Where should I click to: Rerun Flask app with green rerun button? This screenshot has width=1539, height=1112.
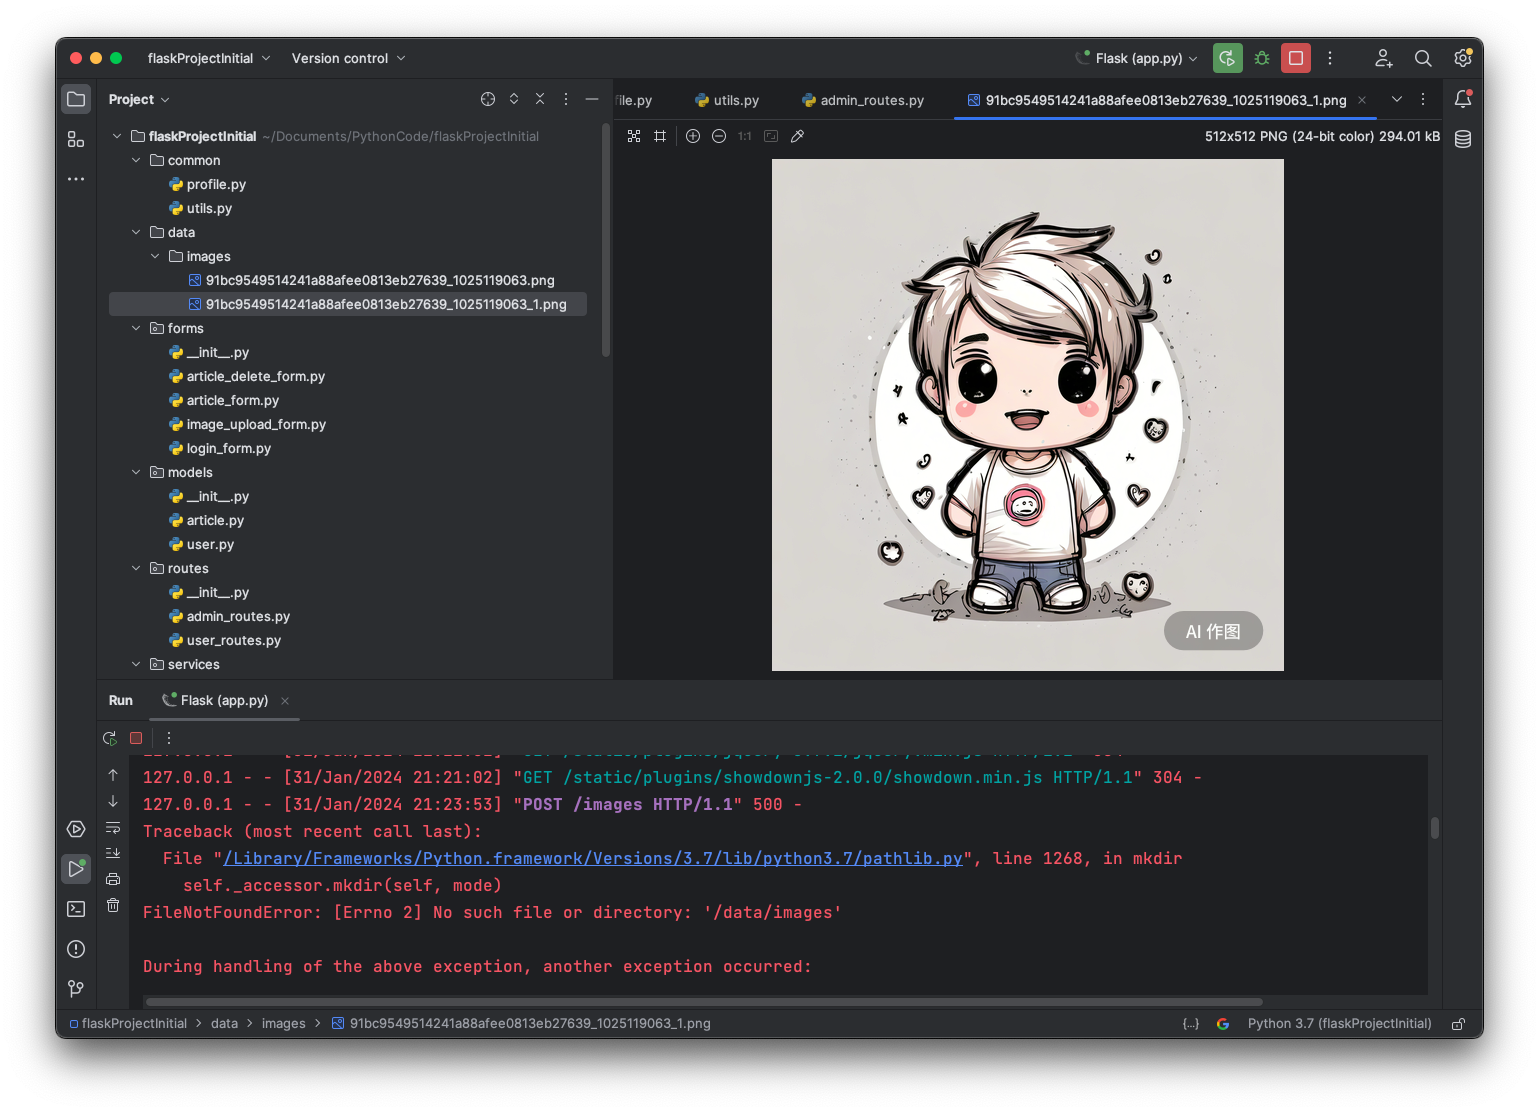click(1227, 58)
